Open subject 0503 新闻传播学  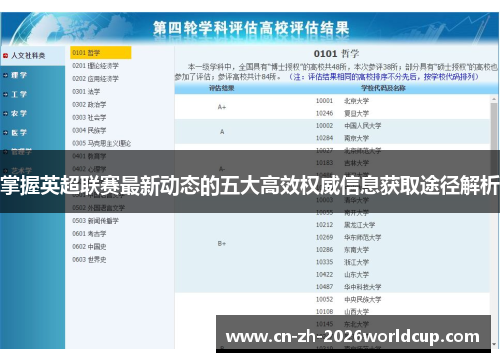pos(95,221)
